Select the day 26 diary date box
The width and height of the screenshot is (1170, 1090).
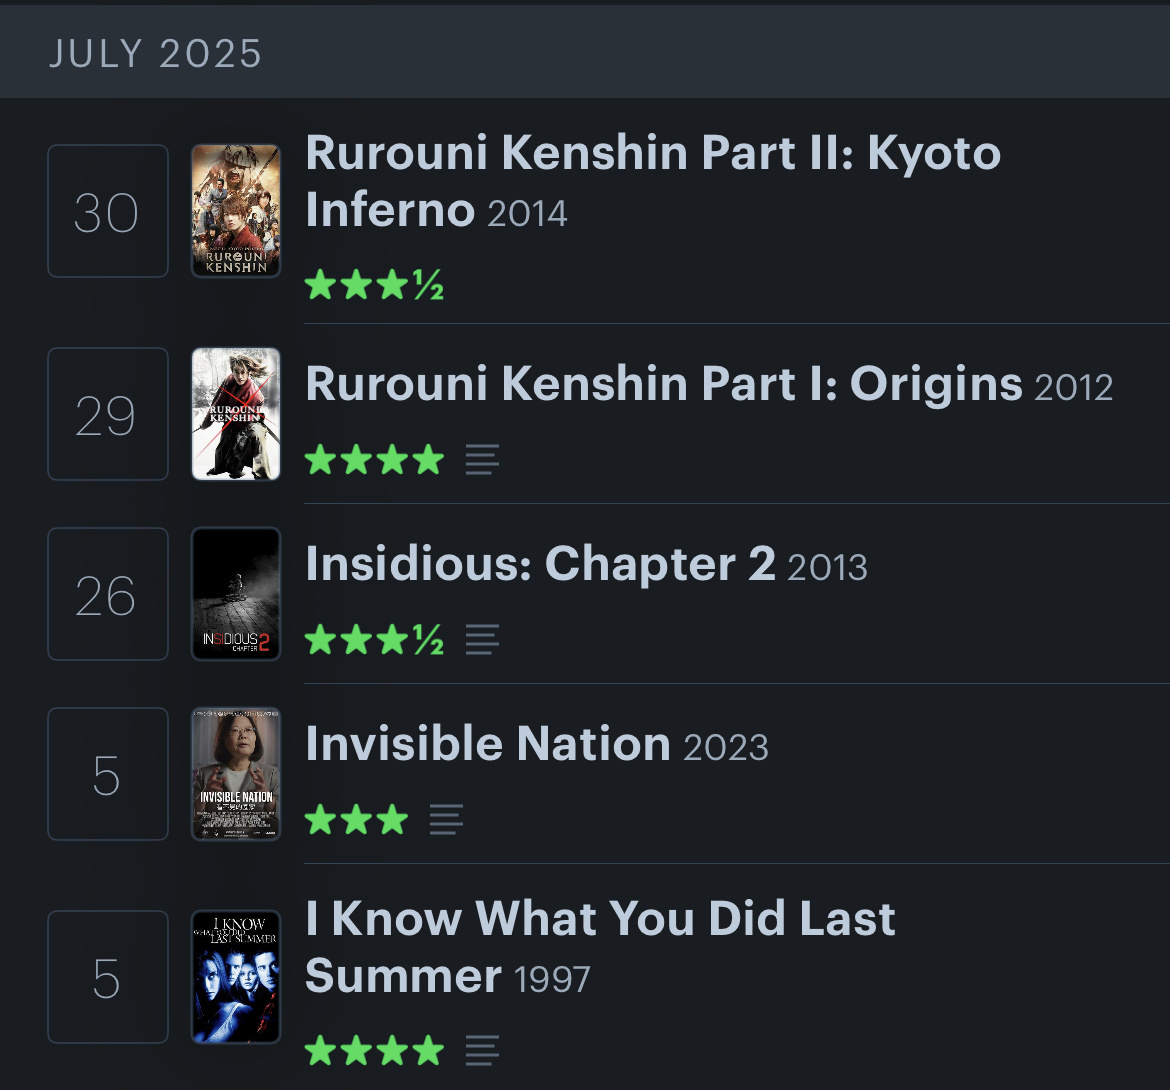pyautogui.click(x=108, y=594)
